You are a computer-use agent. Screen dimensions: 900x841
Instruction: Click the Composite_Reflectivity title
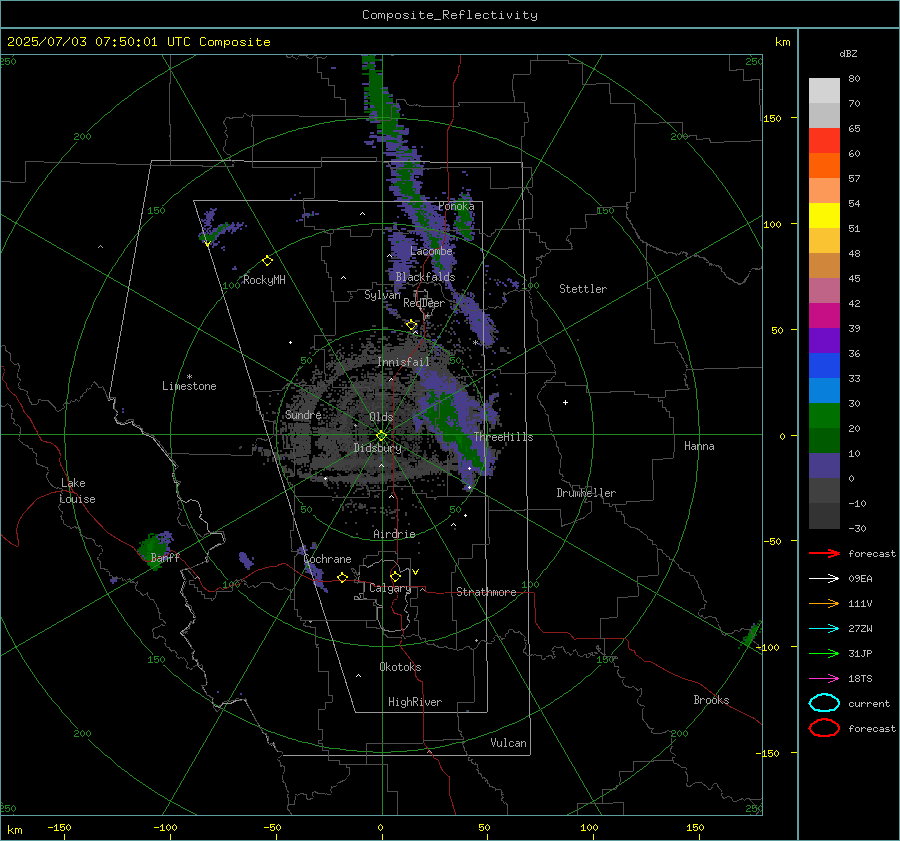pyautogui.click(x=450, y=15)
